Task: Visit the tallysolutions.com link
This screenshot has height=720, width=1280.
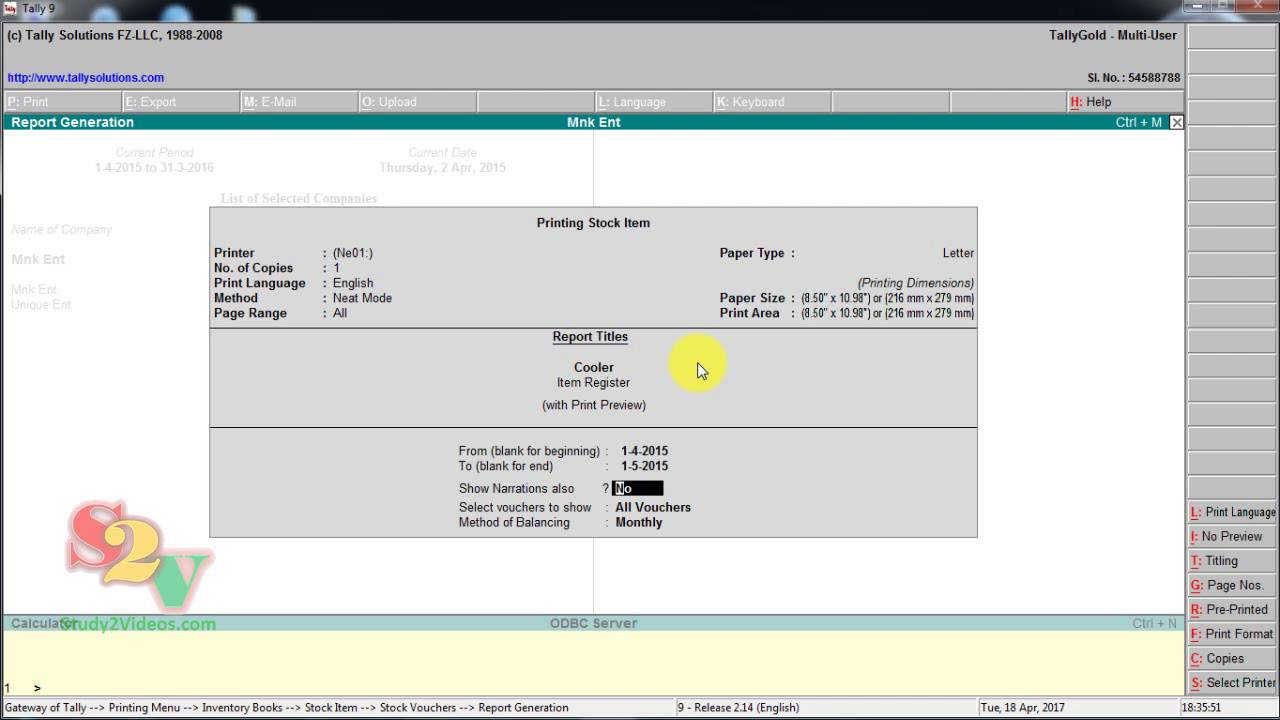Action: pos(86,78)
